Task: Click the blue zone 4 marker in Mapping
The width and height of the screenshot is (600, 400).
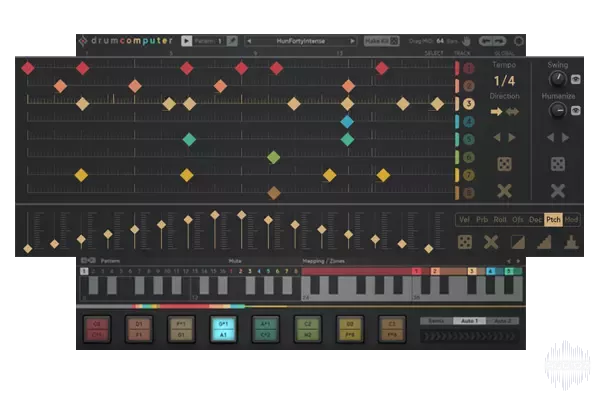Action: click(x=491, y=271)
